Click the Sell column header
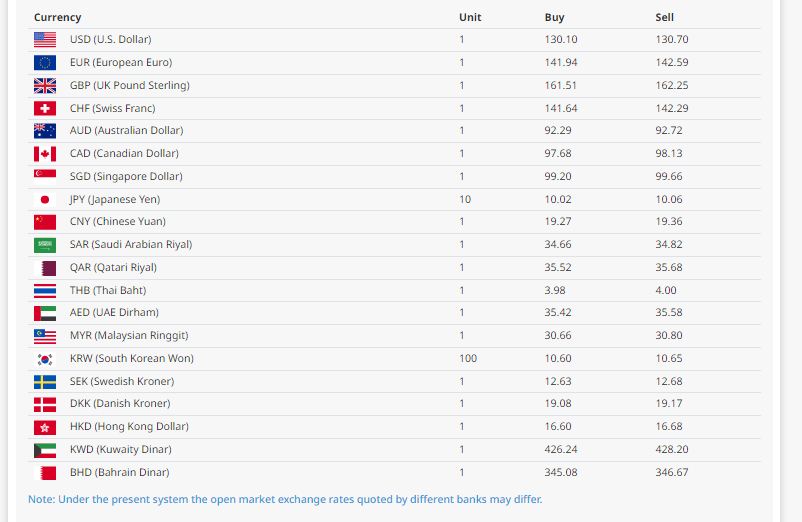 [x=664, y=17]
